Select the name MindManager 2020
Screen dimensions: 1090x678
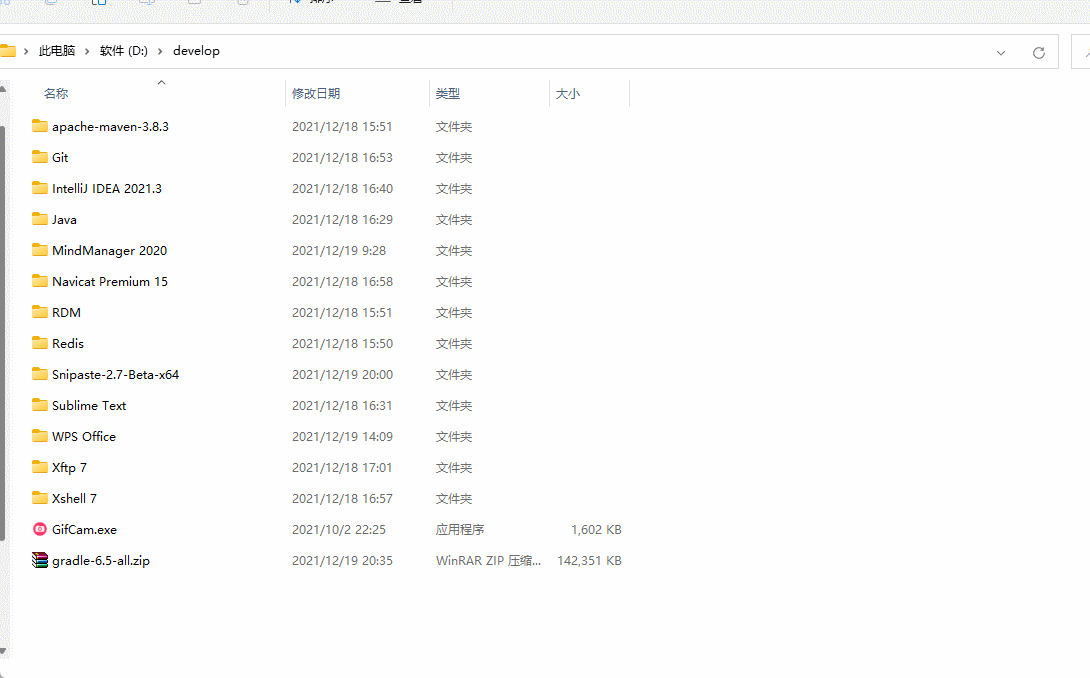(110, 250)
